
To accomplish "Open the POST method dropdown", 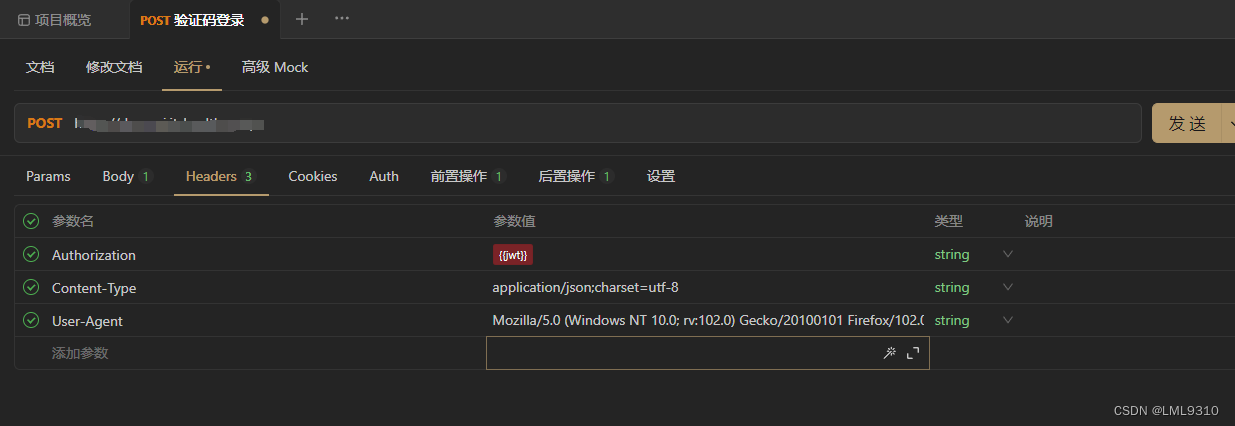I will coord(45,123).
